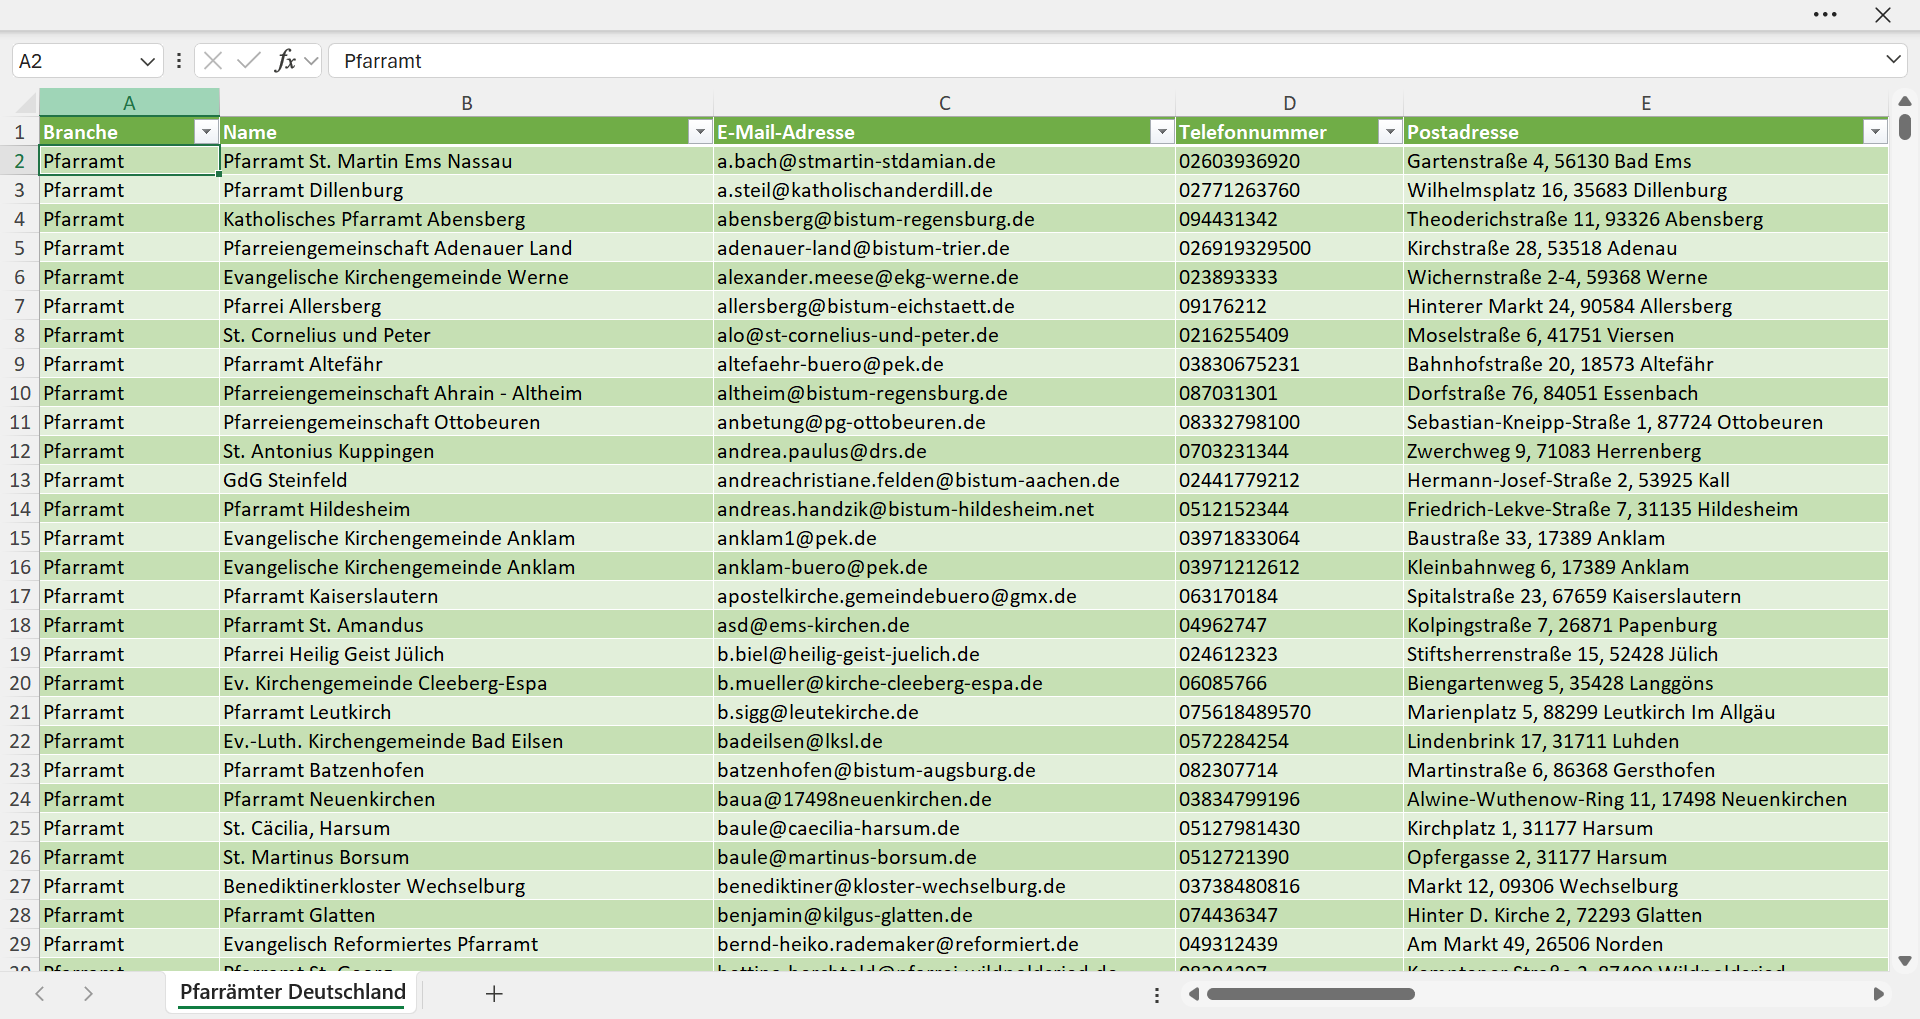
Task: Click the Insert Function fx icon
Action: [x=286, y=61]
